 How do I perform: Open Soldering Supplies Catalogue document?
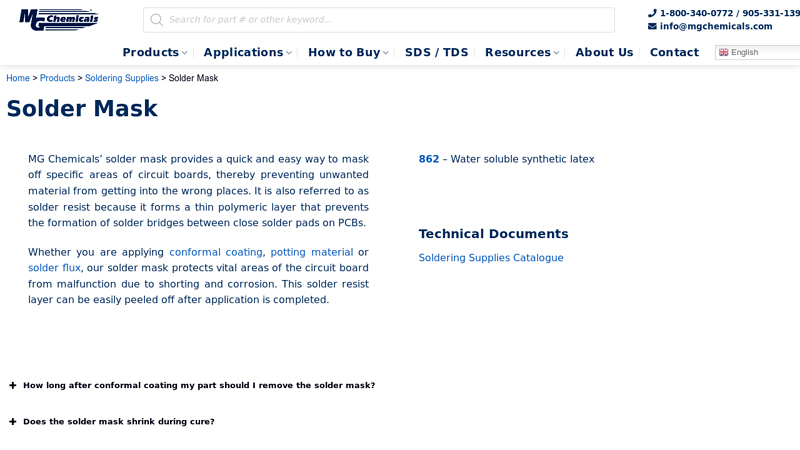point(490,258)
